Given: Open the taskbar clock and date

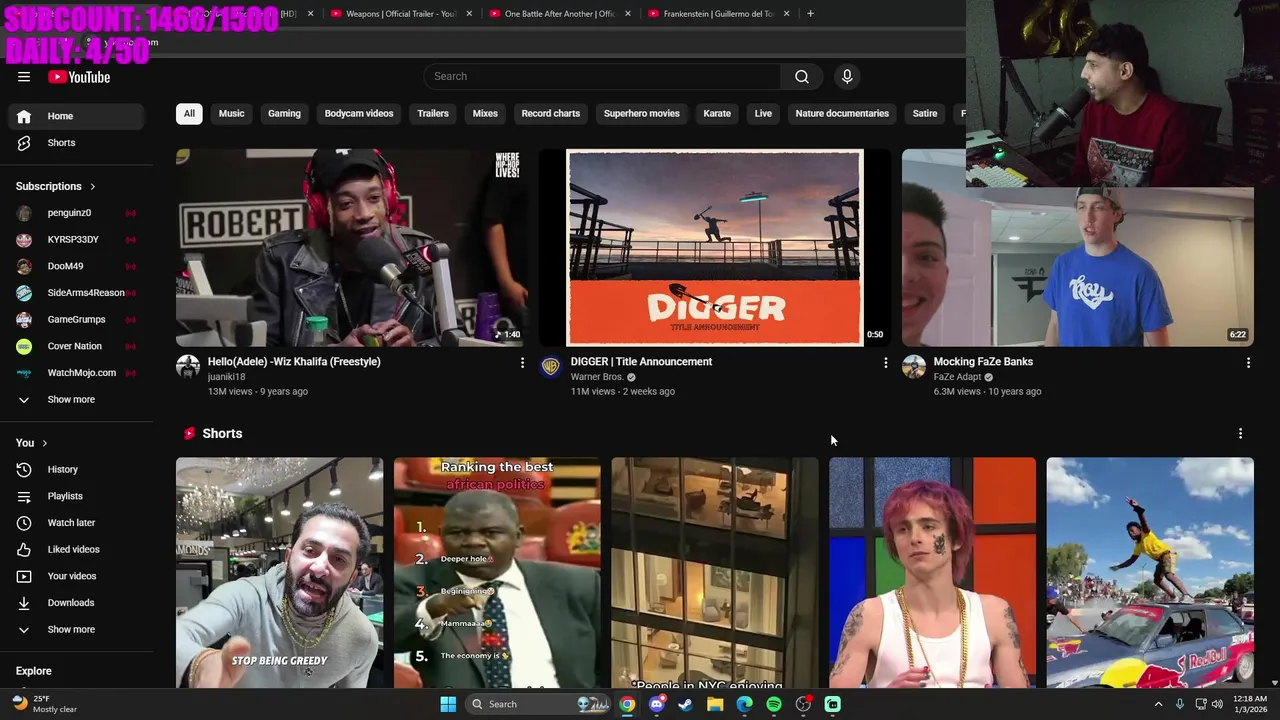Looking at the screenshot, I should (1250, 704).
